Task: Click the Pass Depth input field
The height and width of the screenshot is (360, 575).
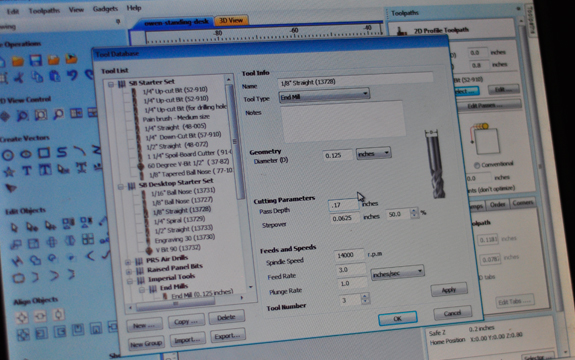Action: pos(343,205)
